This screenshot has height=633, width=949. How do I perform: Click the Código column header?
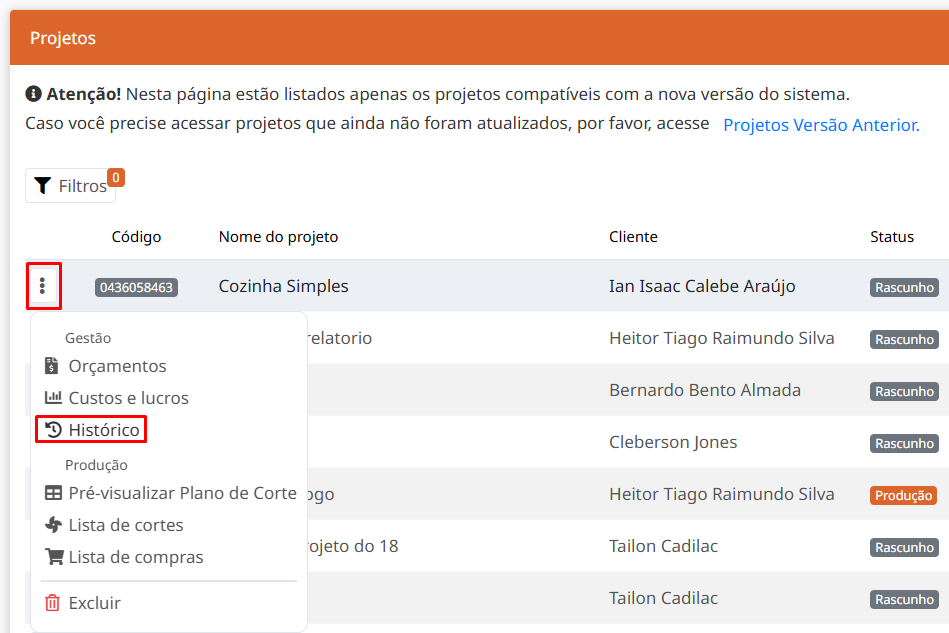tap(136, 237)
